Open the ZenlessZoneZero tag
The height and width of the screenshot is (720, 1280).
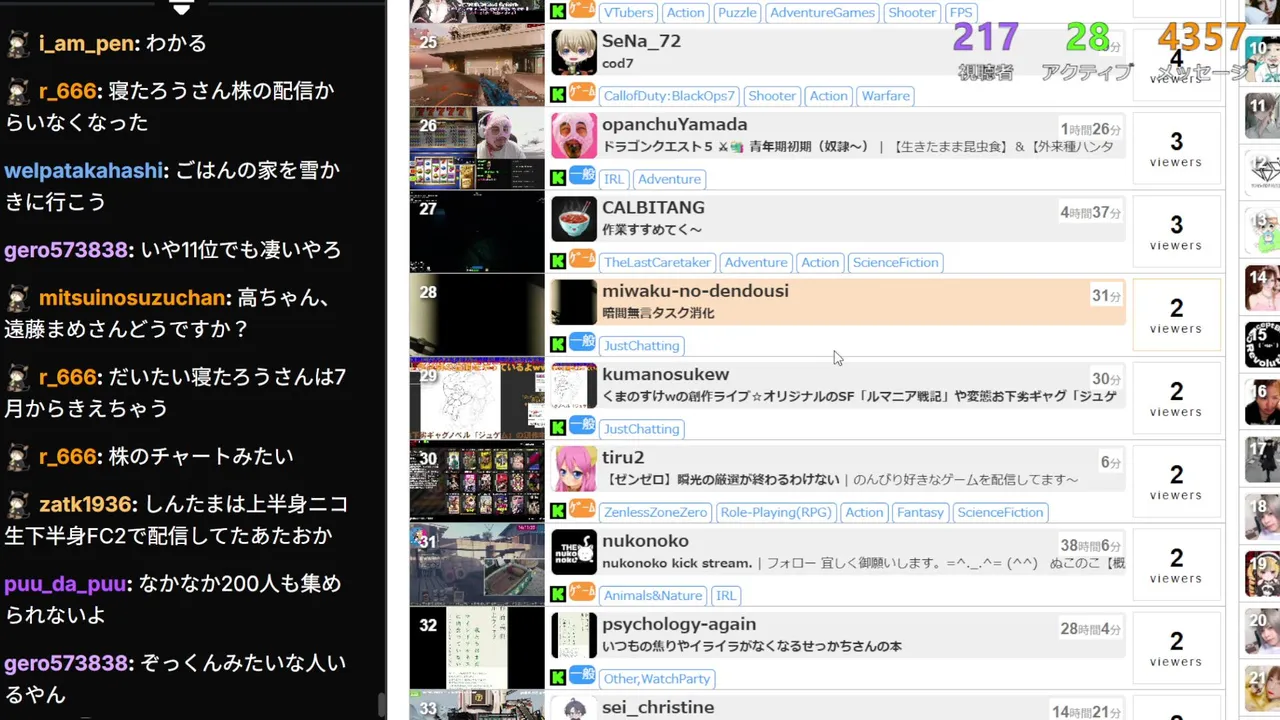coord(655,511)
